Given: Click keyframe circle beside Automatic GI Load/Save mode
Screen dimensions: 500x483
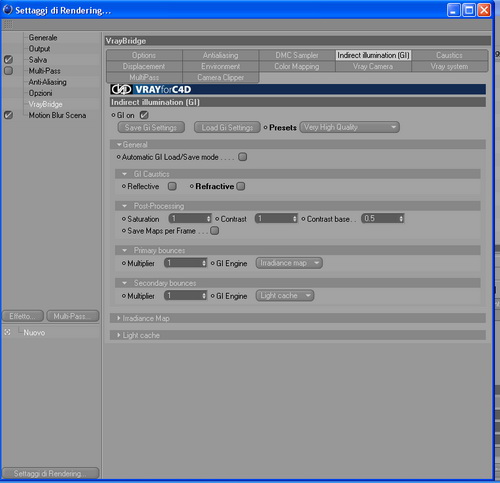Looking at the screenshot, I should (118, 157).
